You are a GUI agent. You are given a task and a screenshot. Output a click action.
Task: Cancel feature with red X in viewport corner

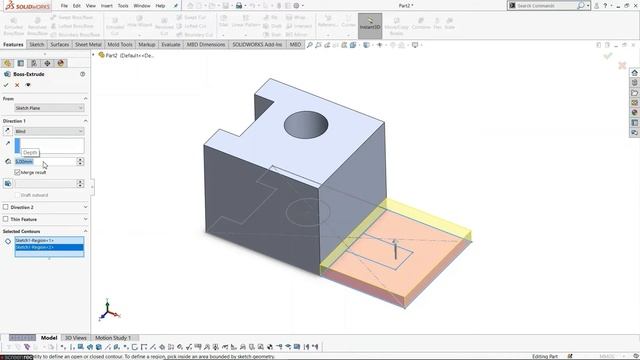point(622,65)
